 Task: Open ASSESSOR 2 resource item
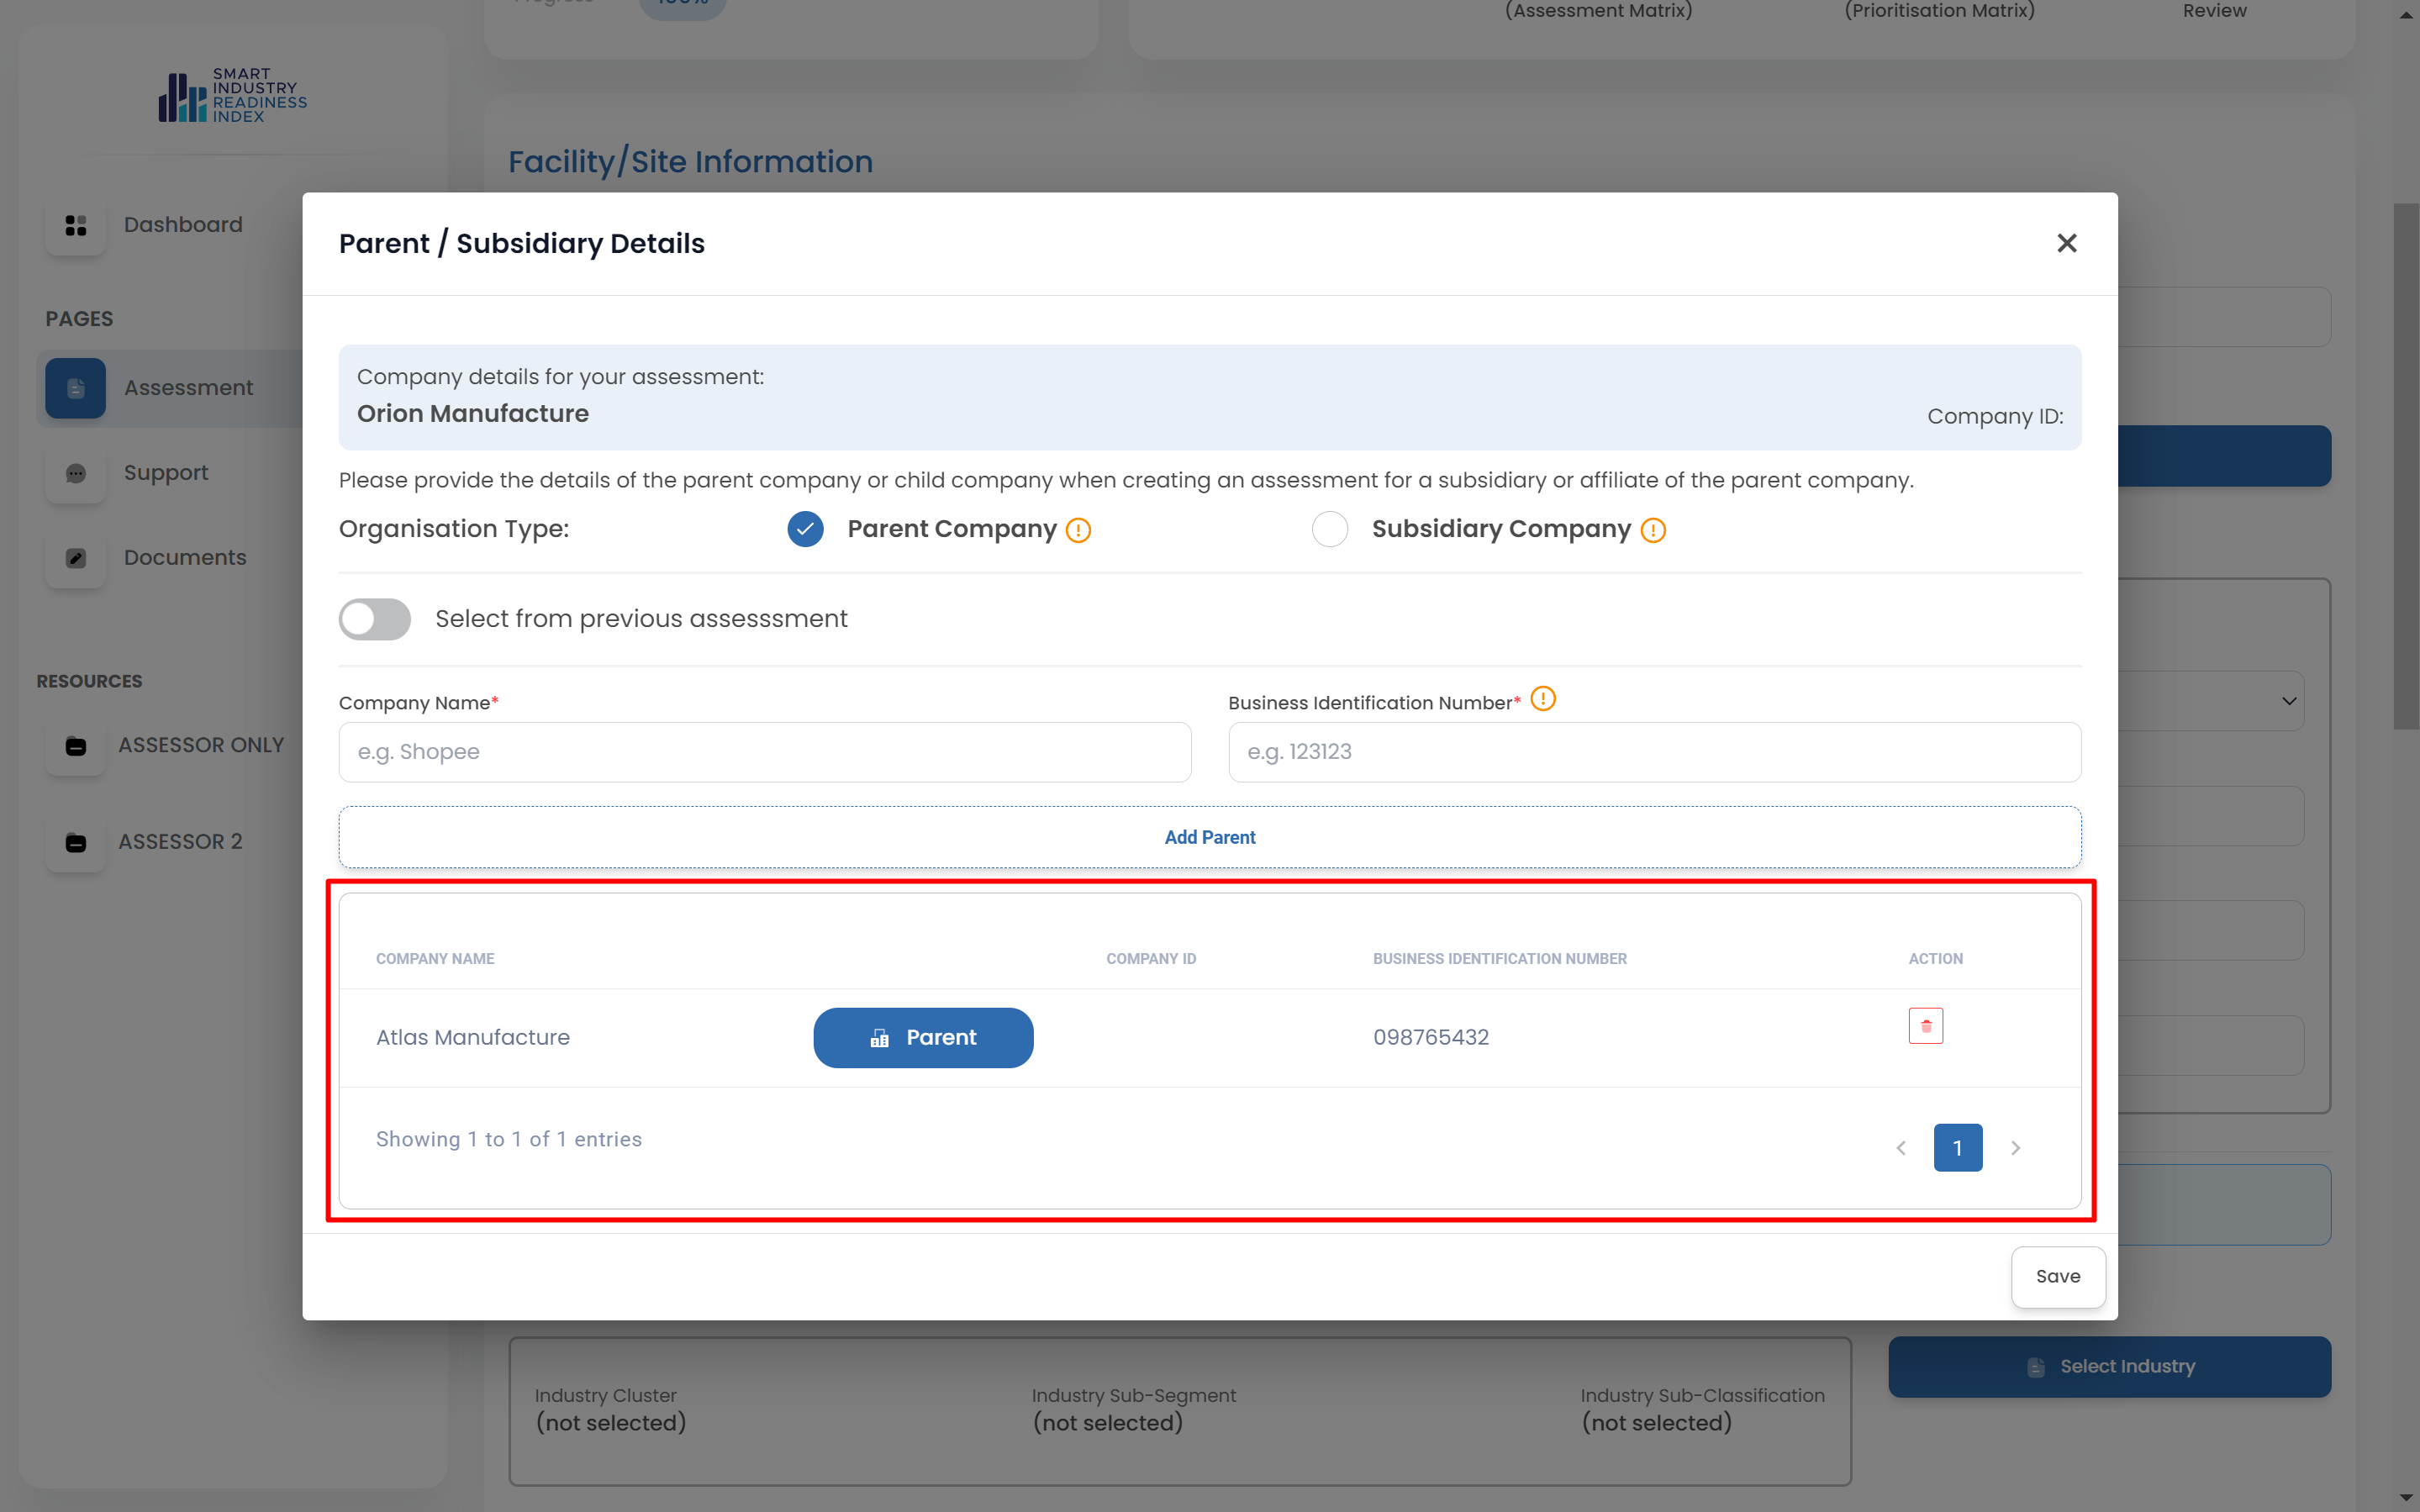point(180,842)
